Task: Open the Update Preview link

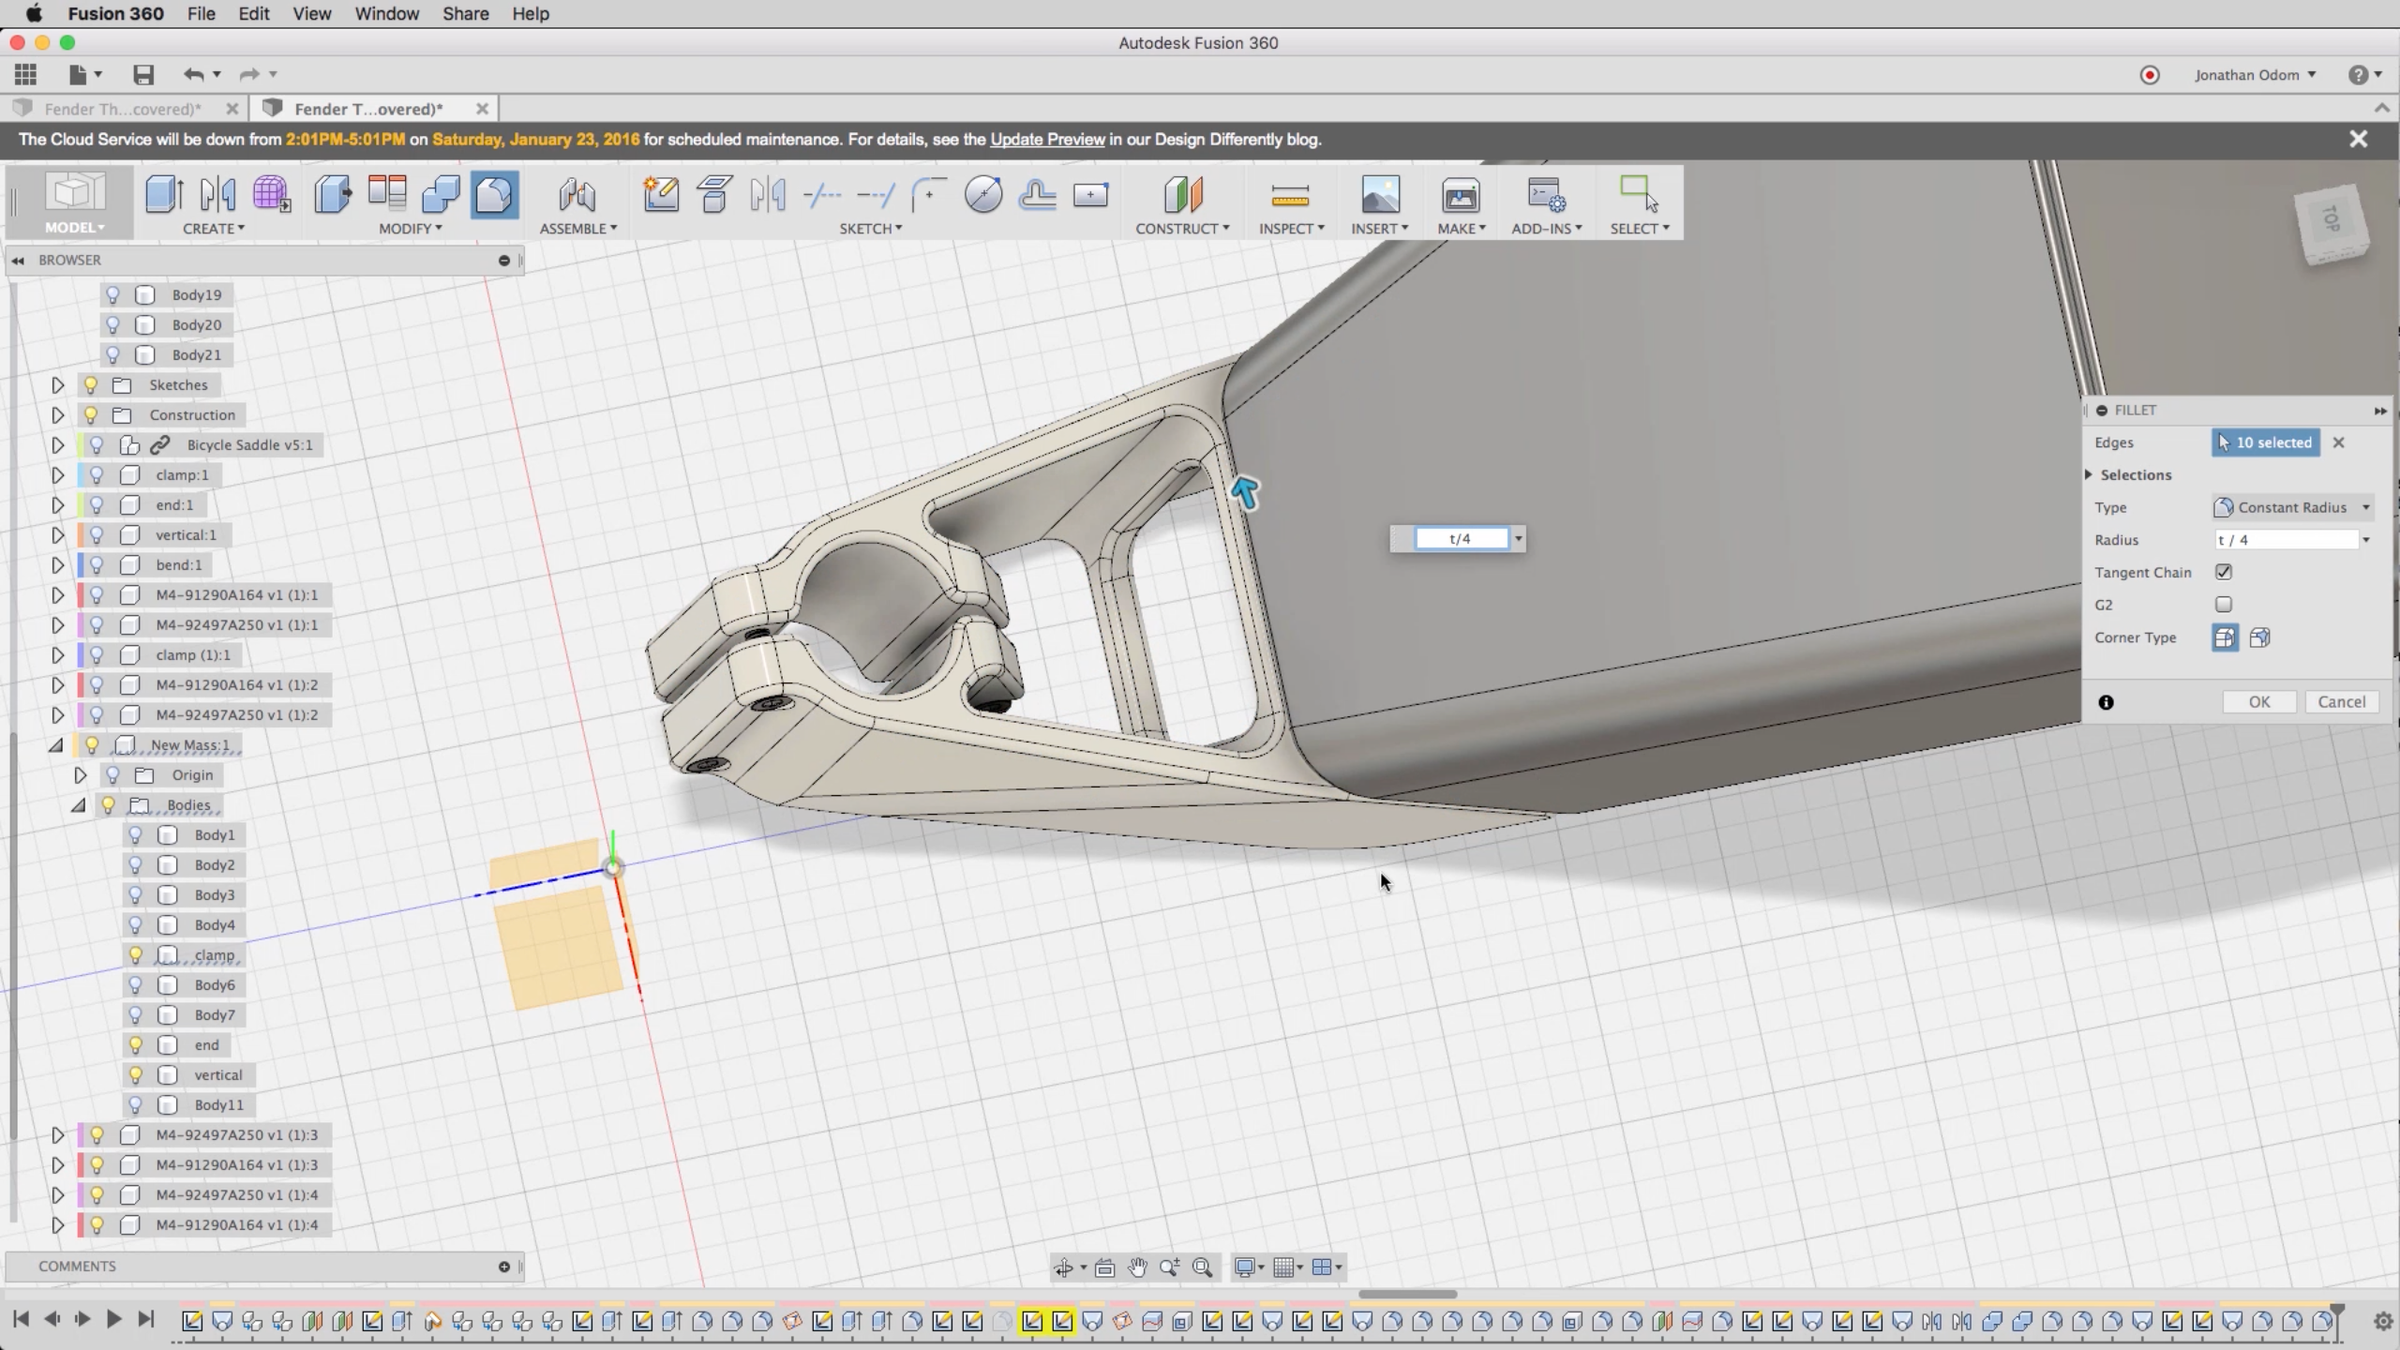Action: pyautogui.click(x=1047, y=139)
